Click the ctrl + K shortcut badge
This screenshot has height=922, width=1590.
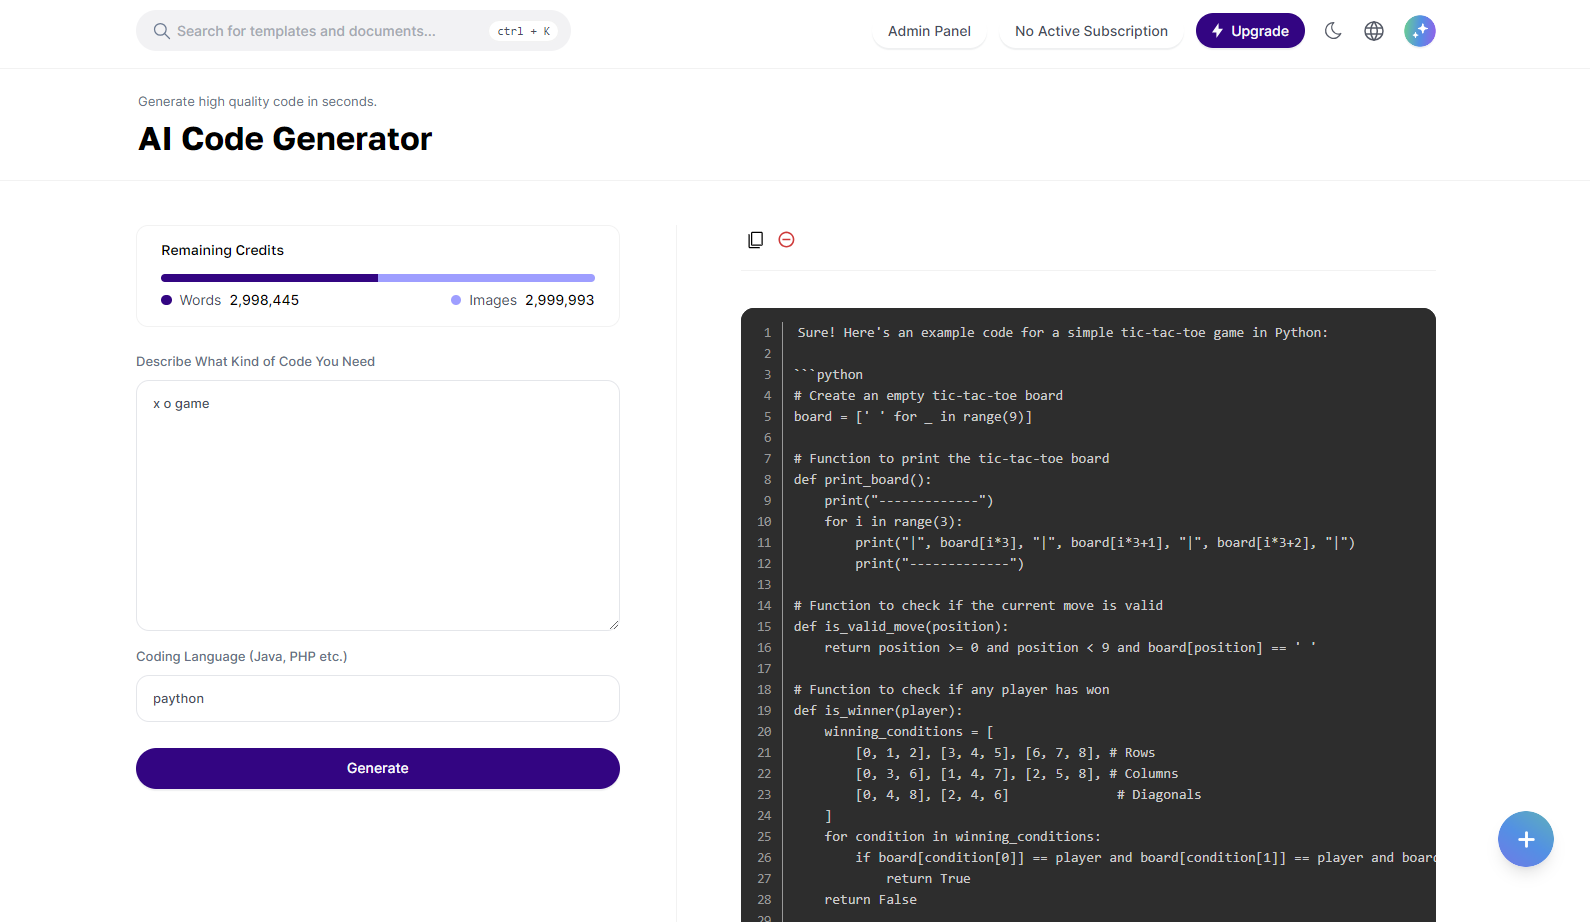point(524,31)
